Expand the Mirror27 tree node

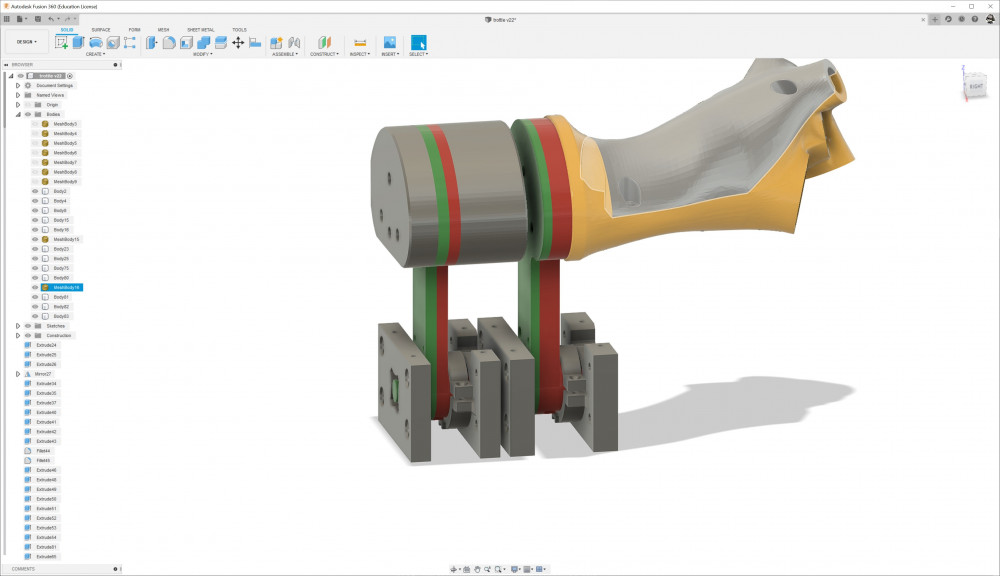[x=17, y=374]
